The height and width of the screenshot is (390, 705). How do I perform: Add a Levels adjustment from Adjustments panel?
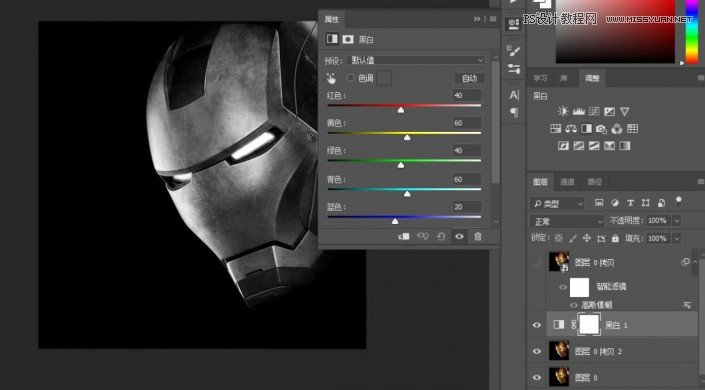pos(579,111)
